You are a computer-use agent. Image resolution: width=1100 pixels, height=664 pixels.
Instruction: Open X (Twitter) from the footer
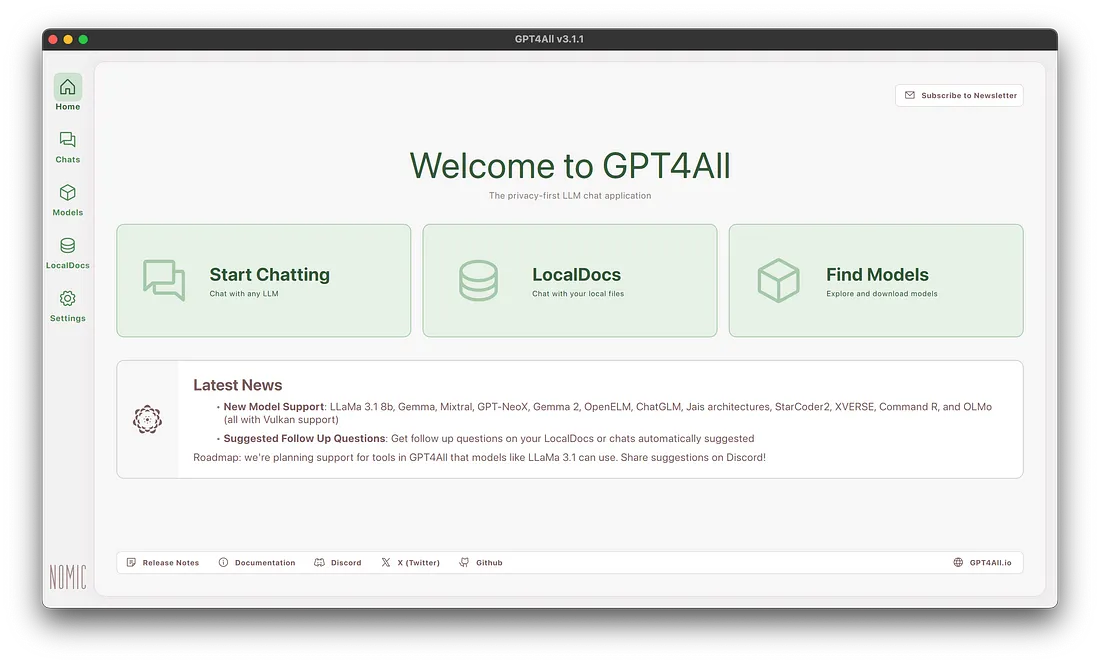point(410,562)
